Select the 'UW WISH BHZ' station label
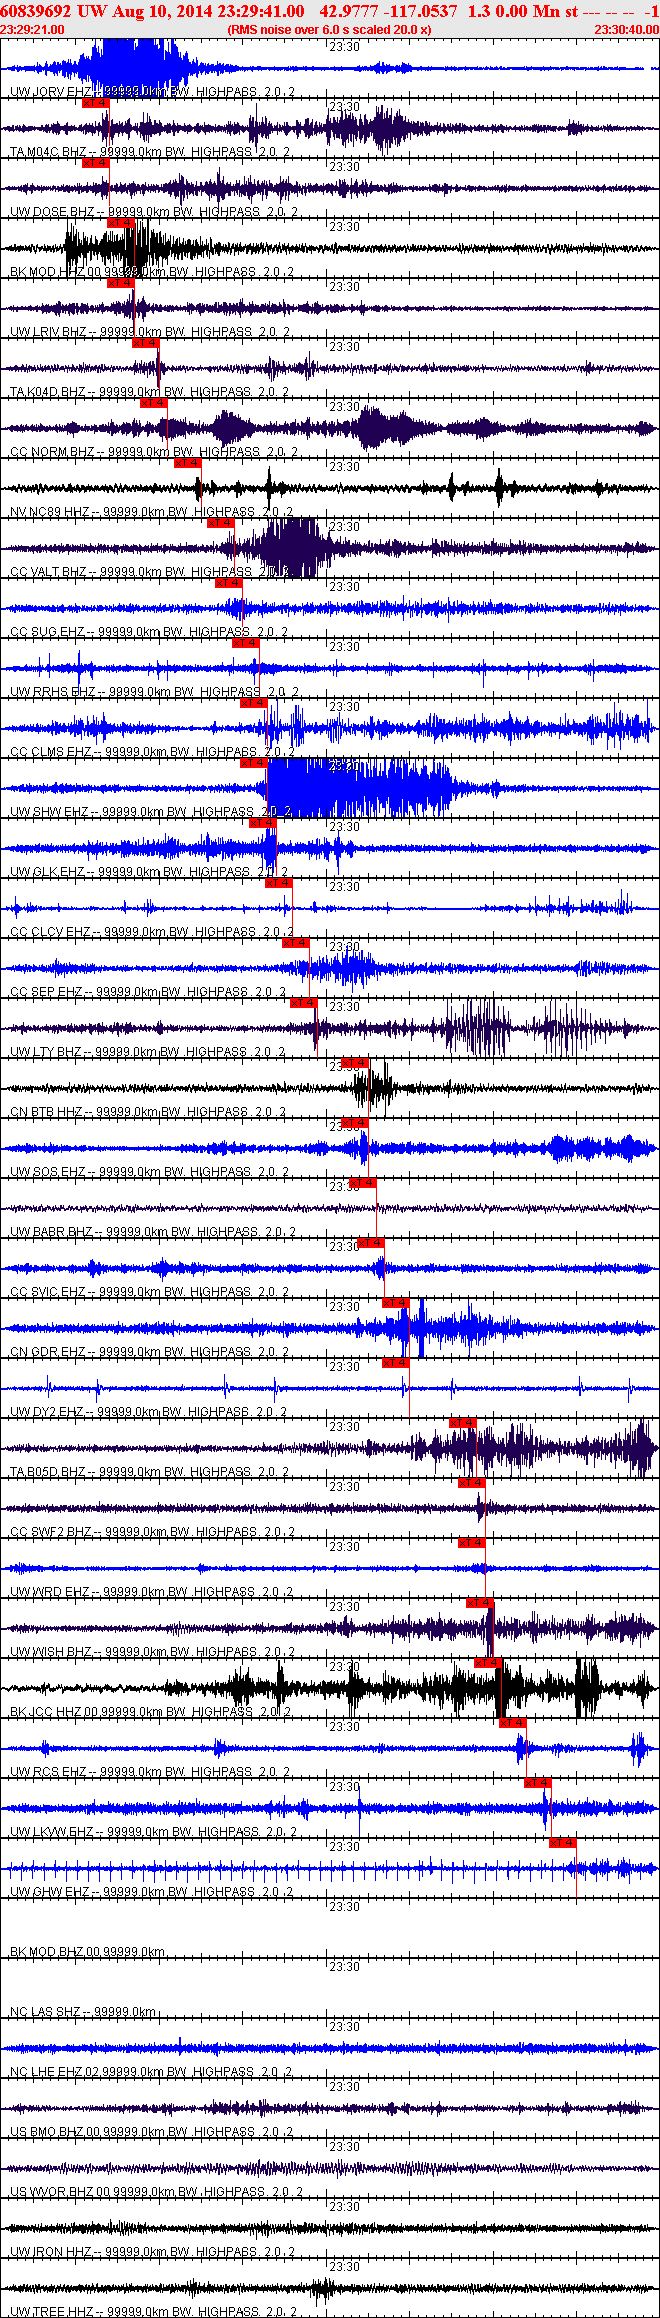The width and height of the screenshot is (660, 2318). point(50,1652)
